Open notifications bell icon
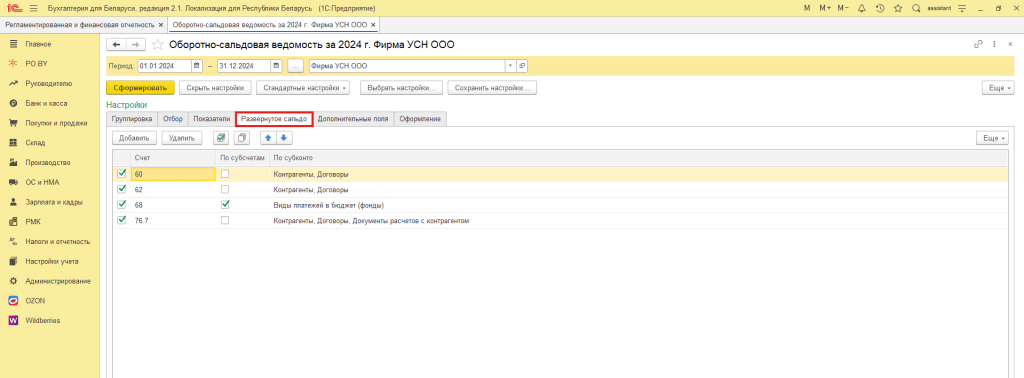Screen dimensions: 1024x378 click(x=861, y=8)
